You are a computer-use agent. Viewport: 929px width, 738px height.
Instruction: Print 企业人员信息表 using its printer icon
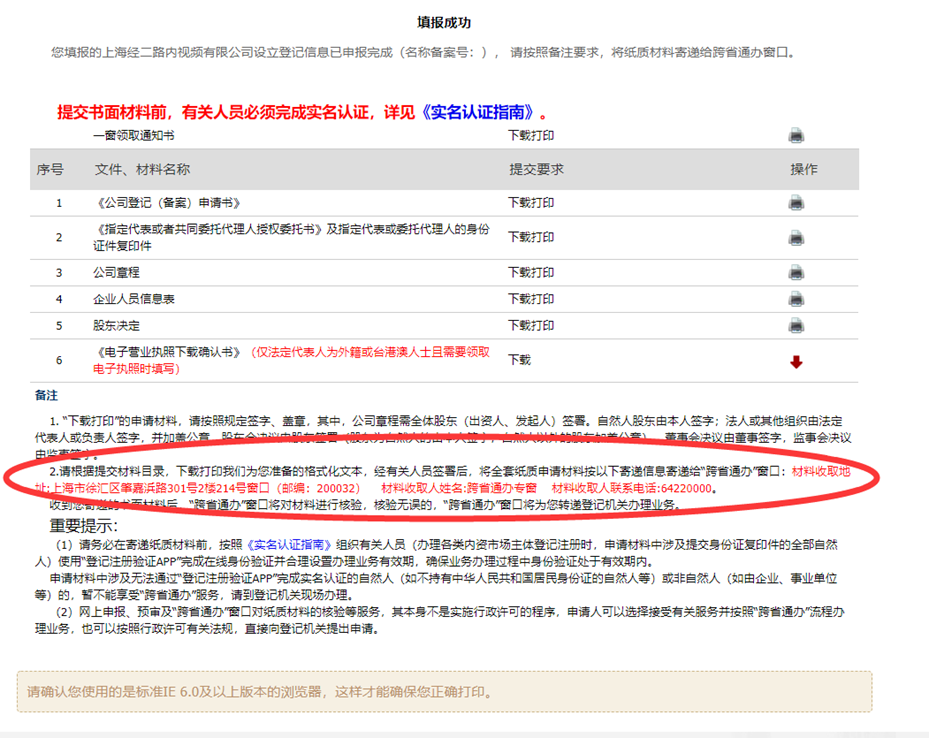(796, 299)
